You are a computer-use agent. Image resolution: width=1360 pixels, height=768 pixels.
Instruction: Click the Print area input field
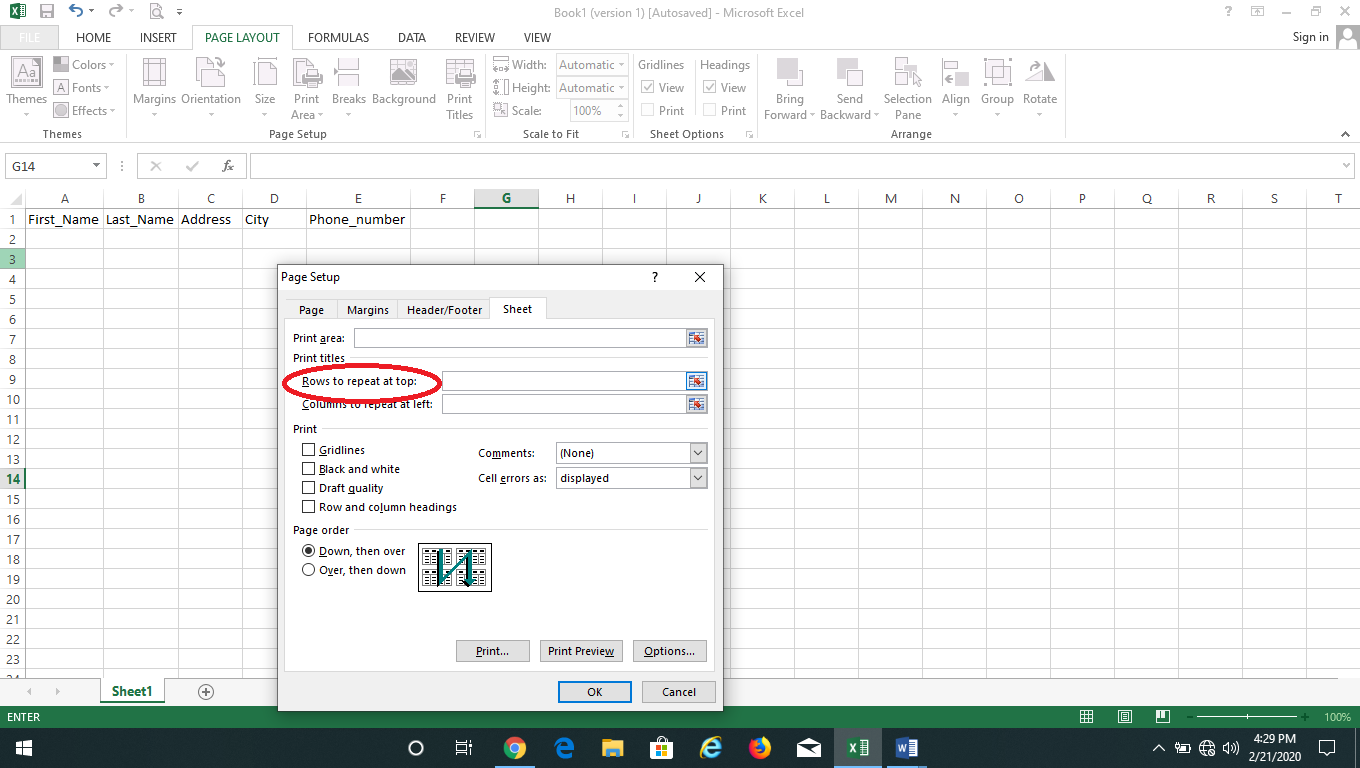point(520,338)
